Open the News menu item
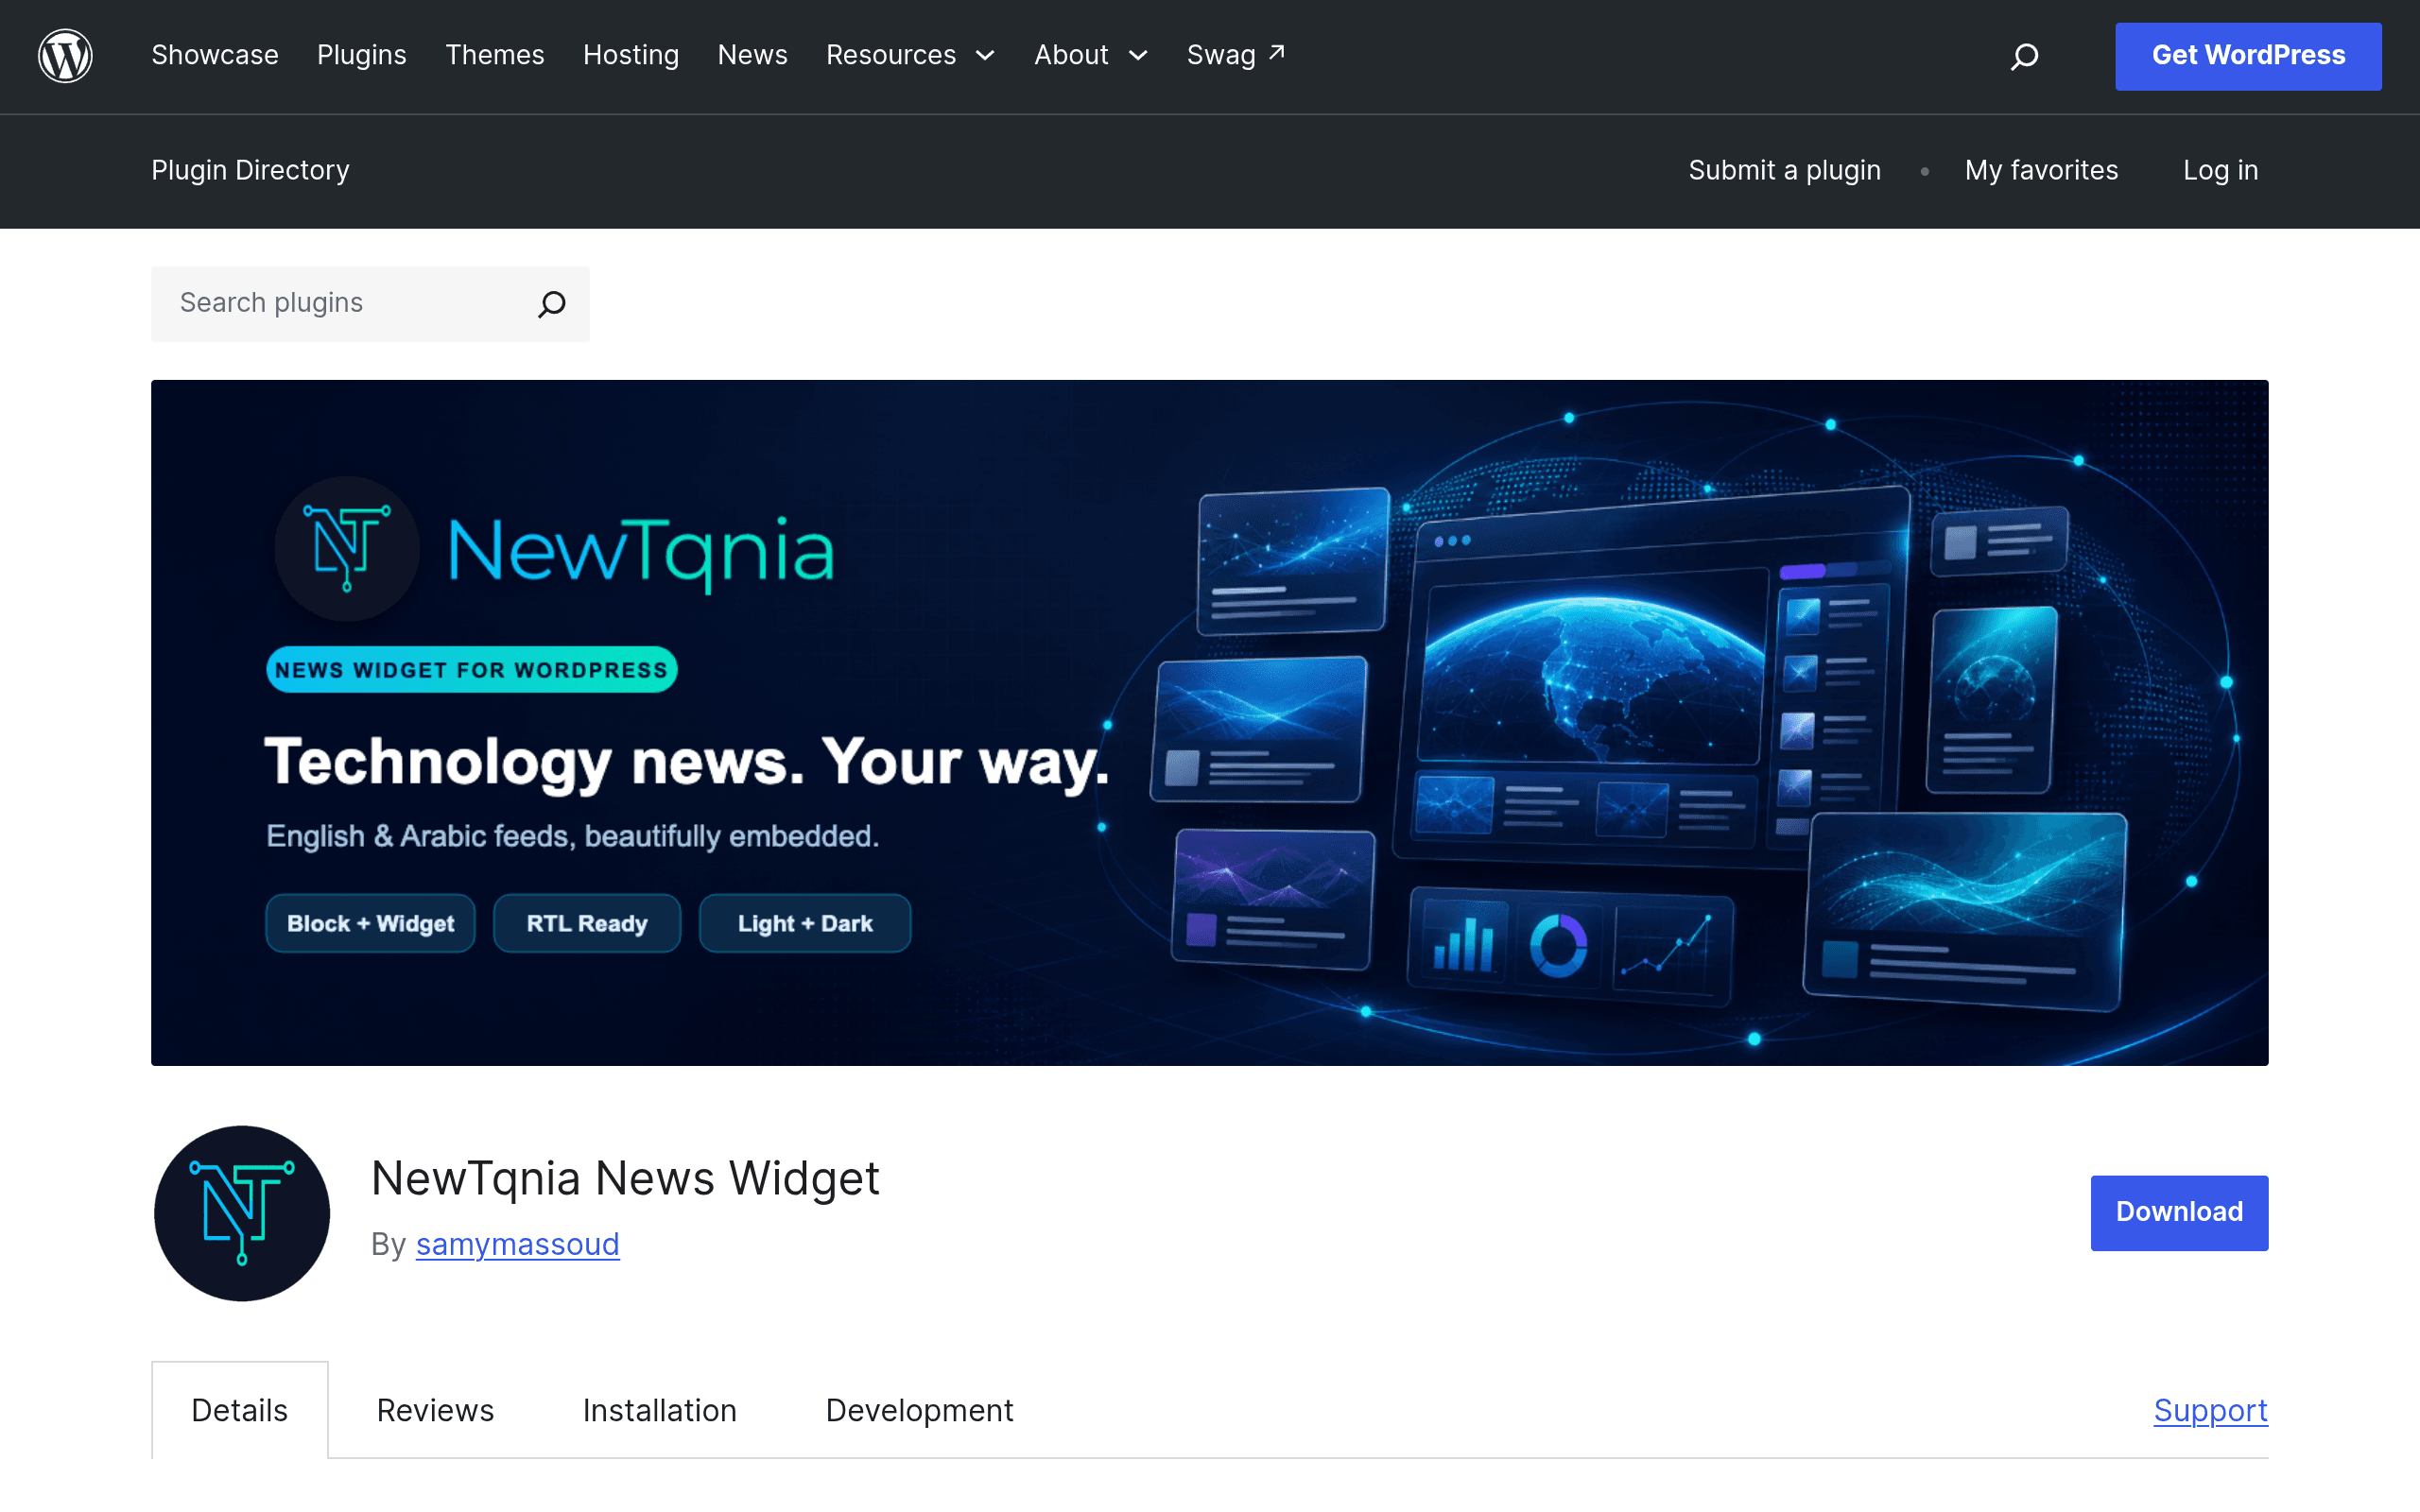The width and height of the screenshot is (2420, 1512). click(x=753, y=55)
